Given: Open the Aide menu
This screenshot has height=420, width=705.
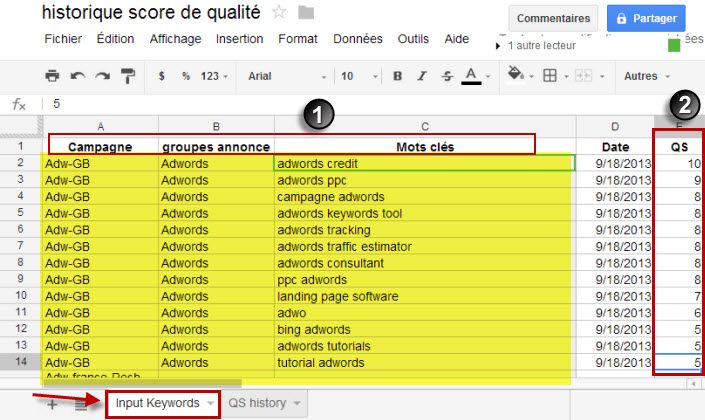Looking at the screenshot, I should coord(457,39).
